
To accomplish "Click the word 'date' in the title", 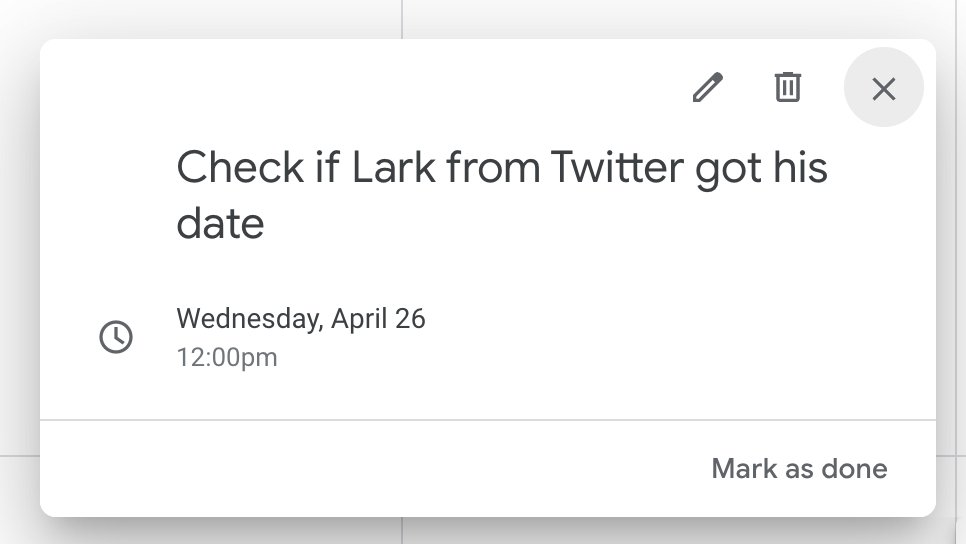I will [220, 223].
